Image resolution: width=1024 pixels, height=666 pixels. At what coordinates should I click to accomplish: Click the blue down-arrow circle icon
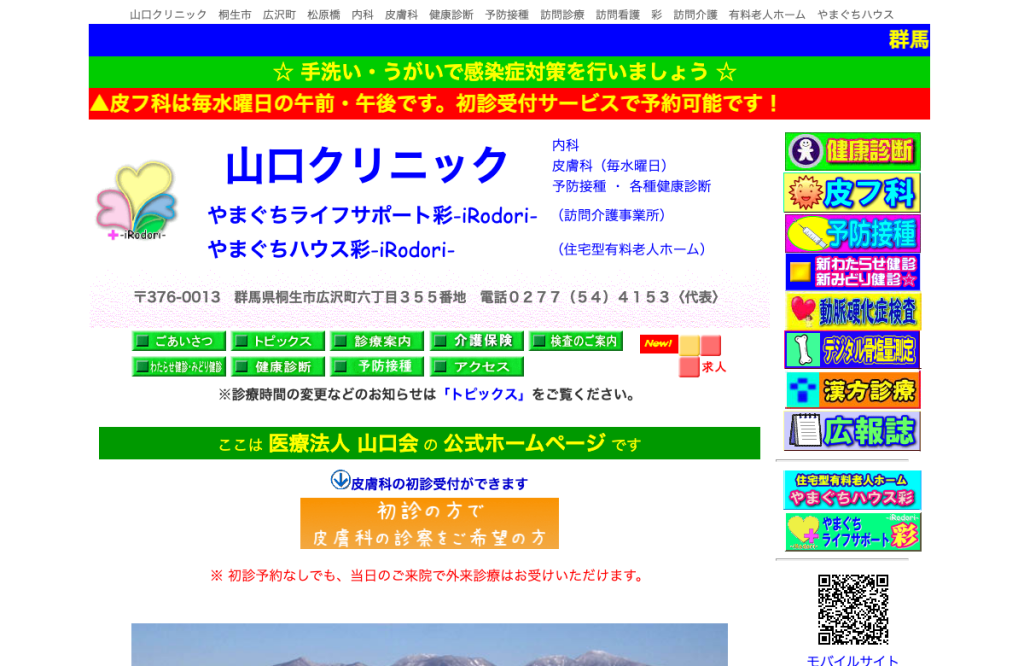pos(340,480)
